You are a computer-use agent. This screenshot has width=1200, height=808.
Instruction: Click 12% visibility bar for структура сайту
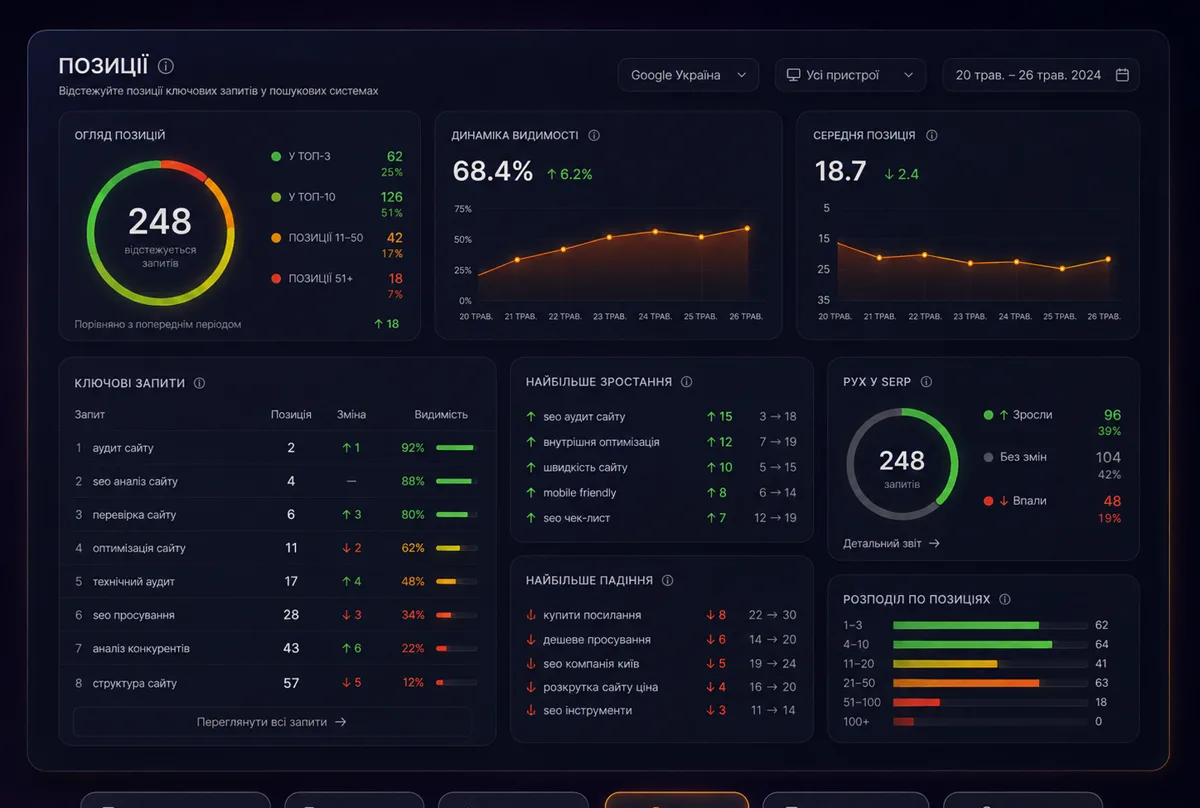(x=456, y=683)
